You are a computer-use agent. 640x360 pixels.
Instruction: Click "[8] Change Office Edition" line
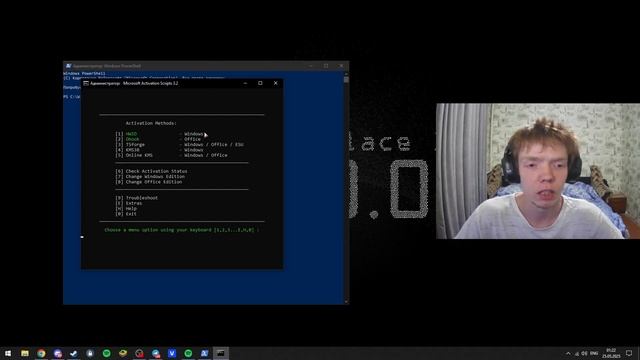click(149, 182)
